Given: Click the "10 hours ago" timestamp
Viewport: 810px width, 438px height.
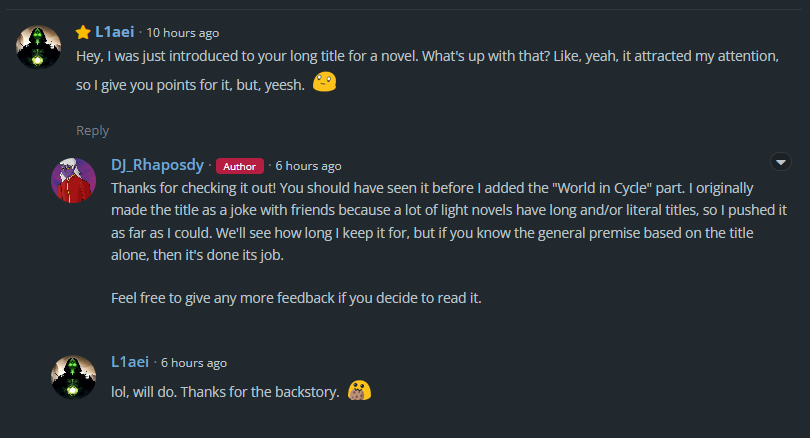Looking at the screenshot, I should 183,33.
